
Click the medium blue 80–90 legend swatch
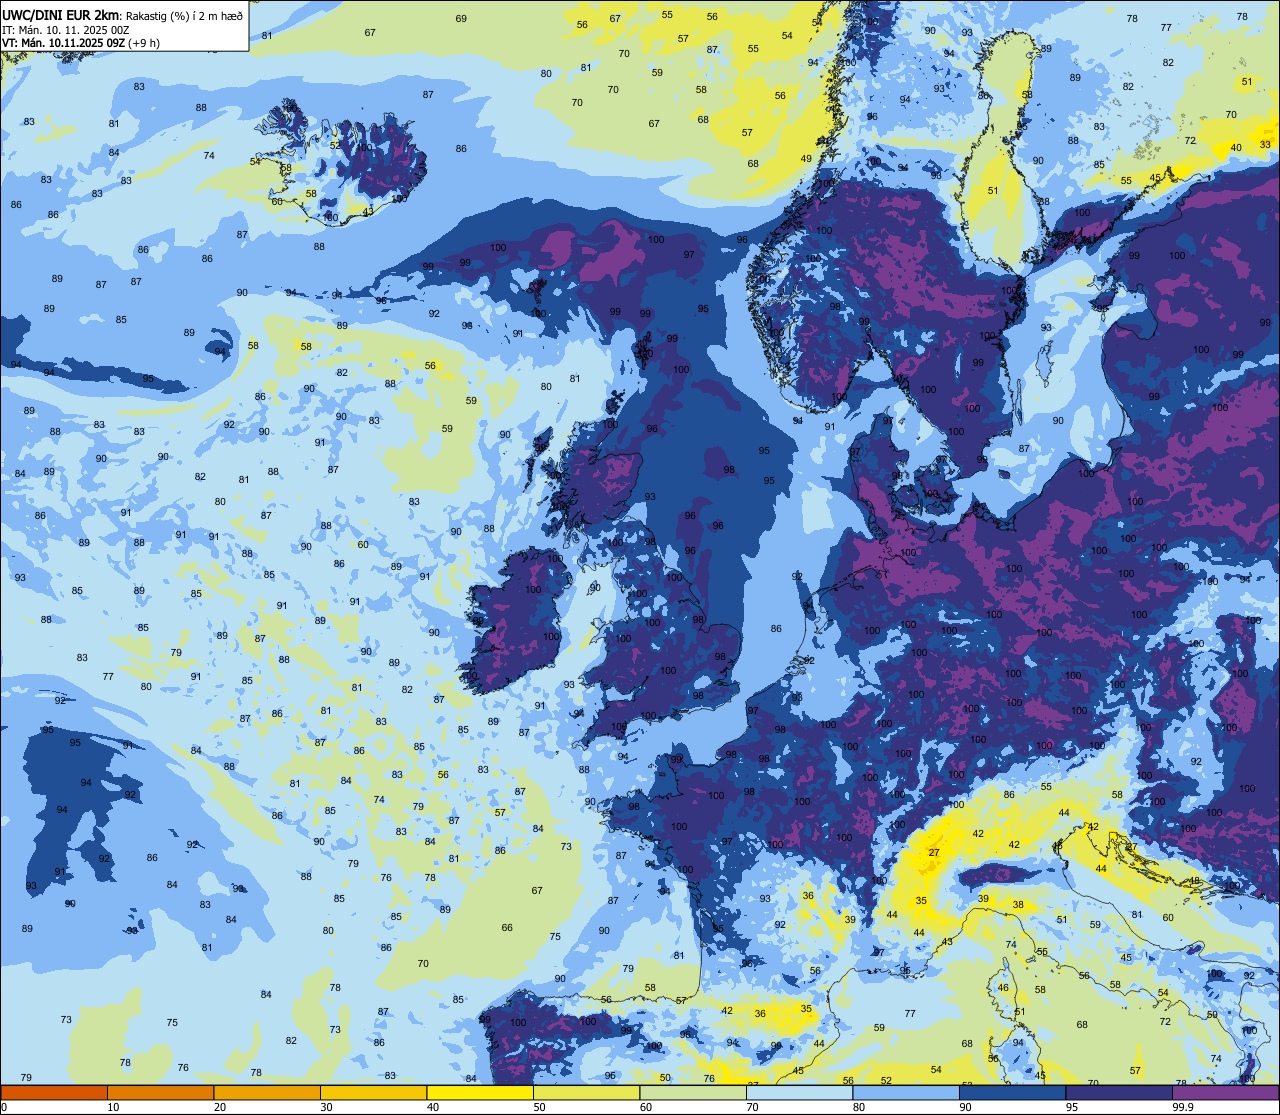coord(906,1092)
